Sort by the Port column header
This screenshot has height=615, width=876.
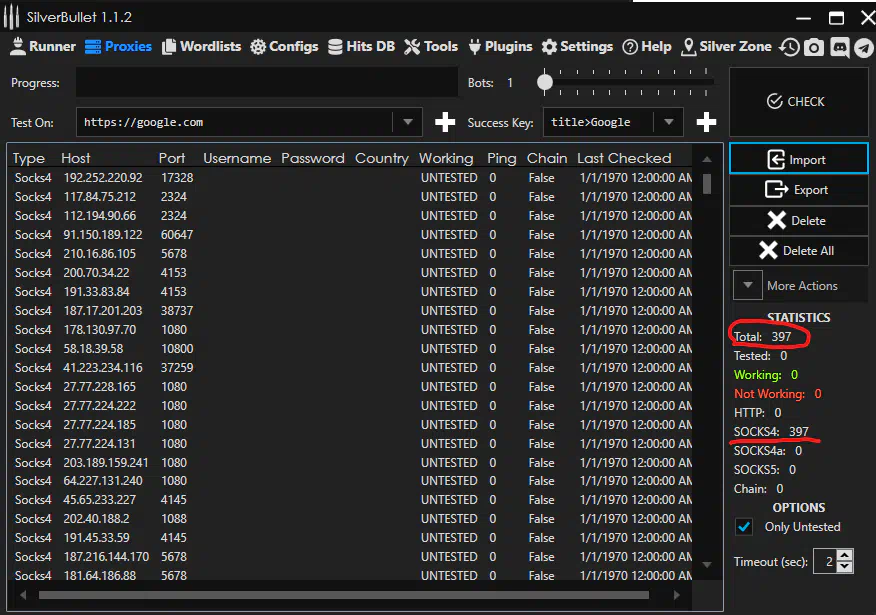(172, 159)
